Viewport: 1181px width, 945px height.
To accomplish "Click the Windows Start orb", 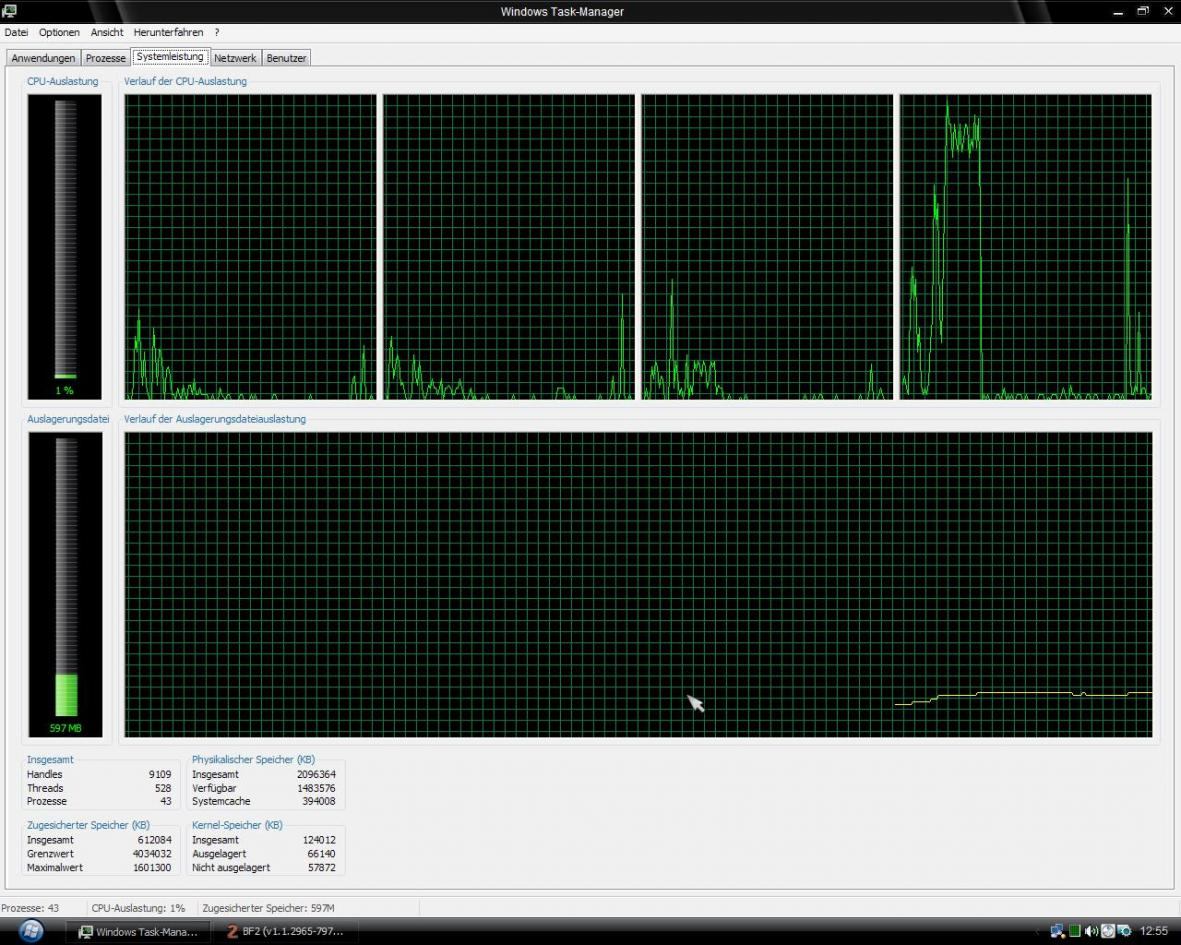I will [x=30, y=931].
